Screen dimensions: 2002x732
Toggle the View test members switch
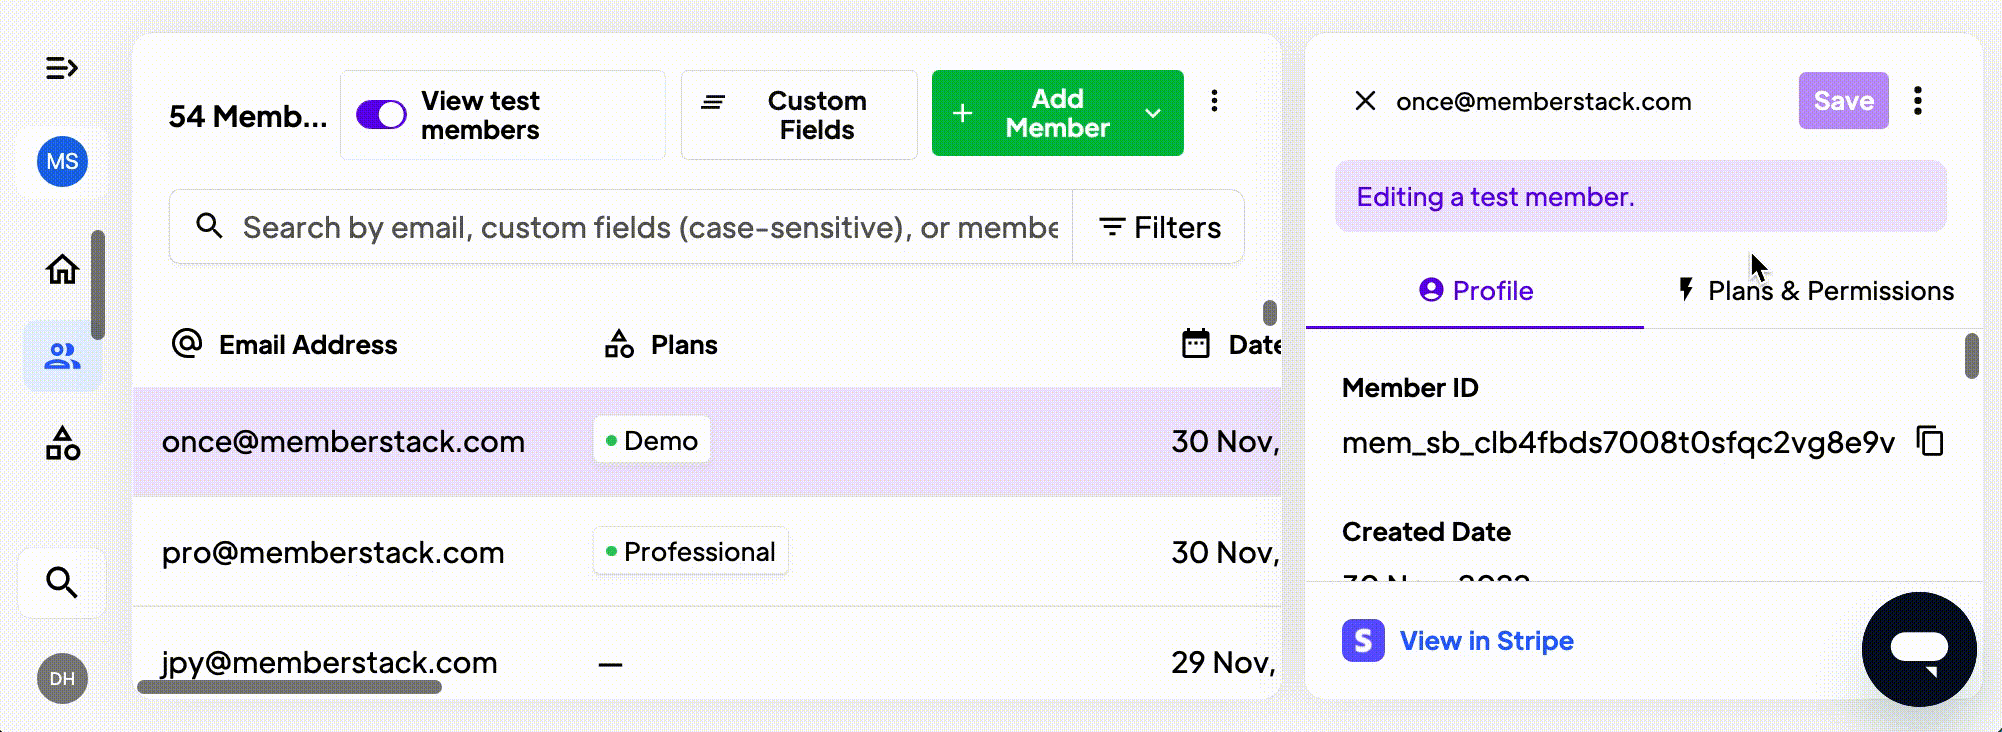pos(381,115)
